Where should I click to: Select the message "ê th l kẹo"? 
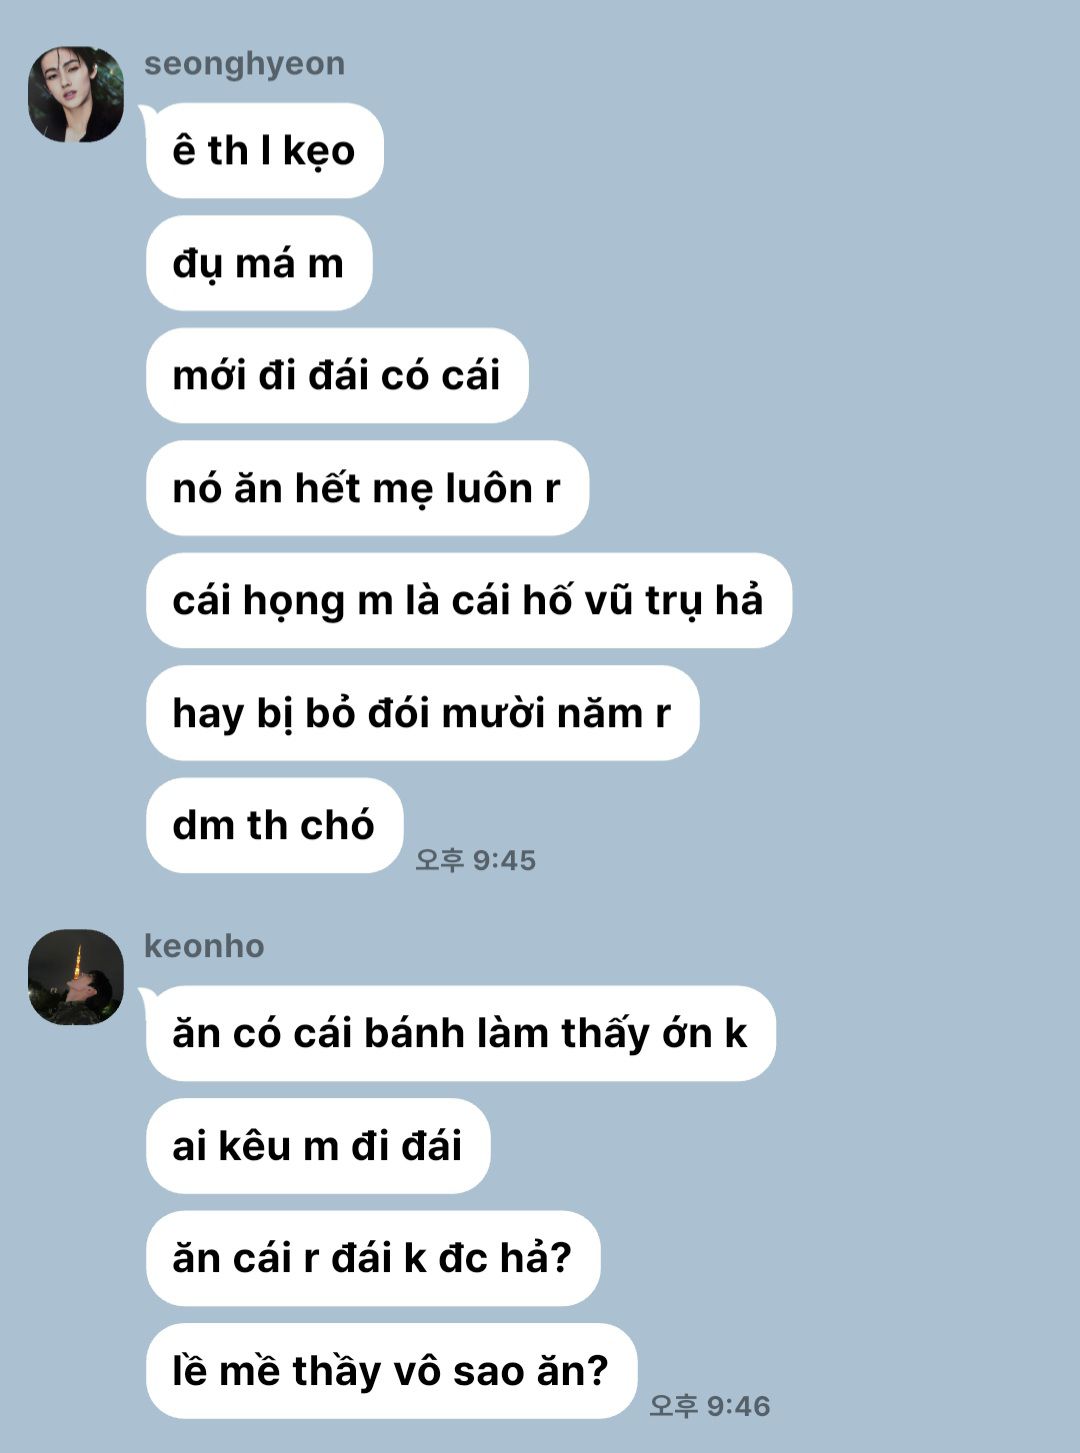(265, 151)
